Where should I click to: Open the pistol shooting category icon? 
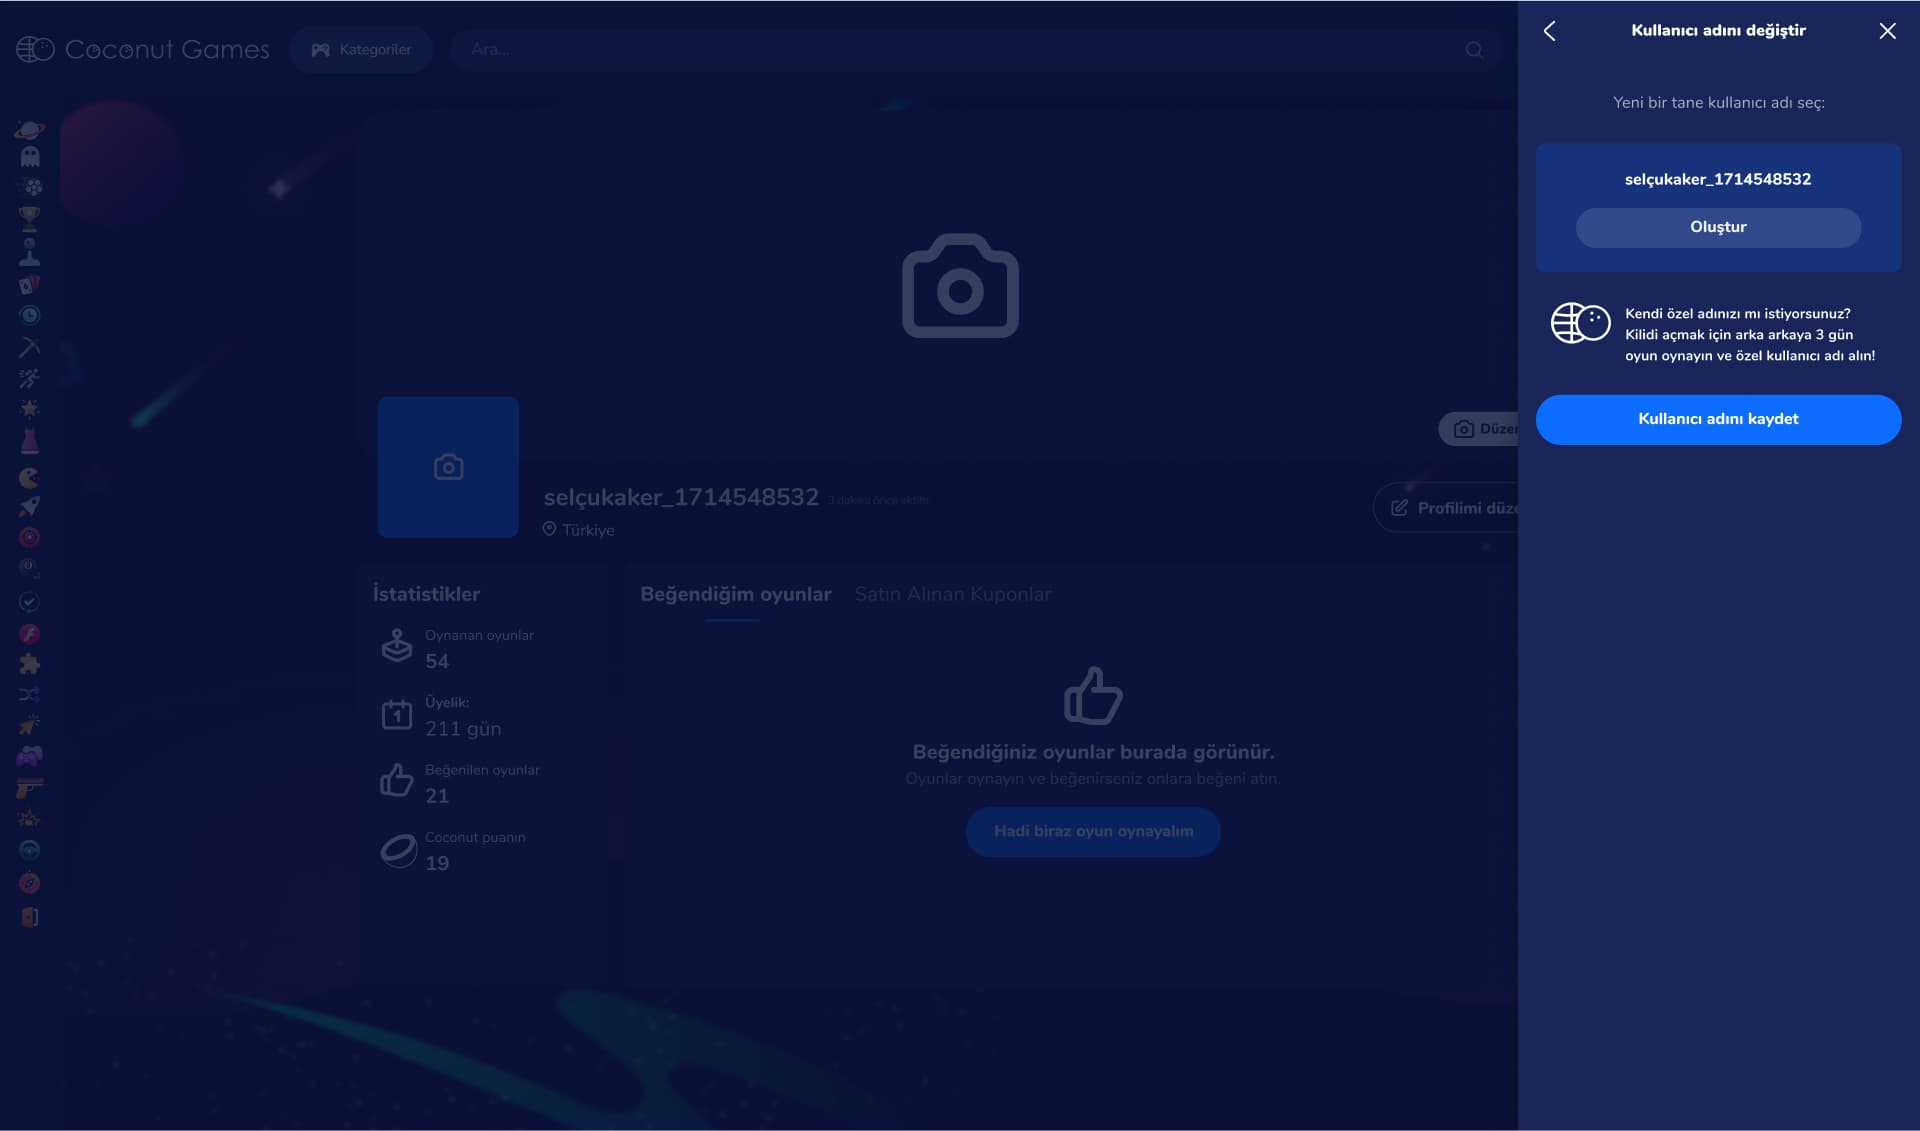click(x=30, y=788)
